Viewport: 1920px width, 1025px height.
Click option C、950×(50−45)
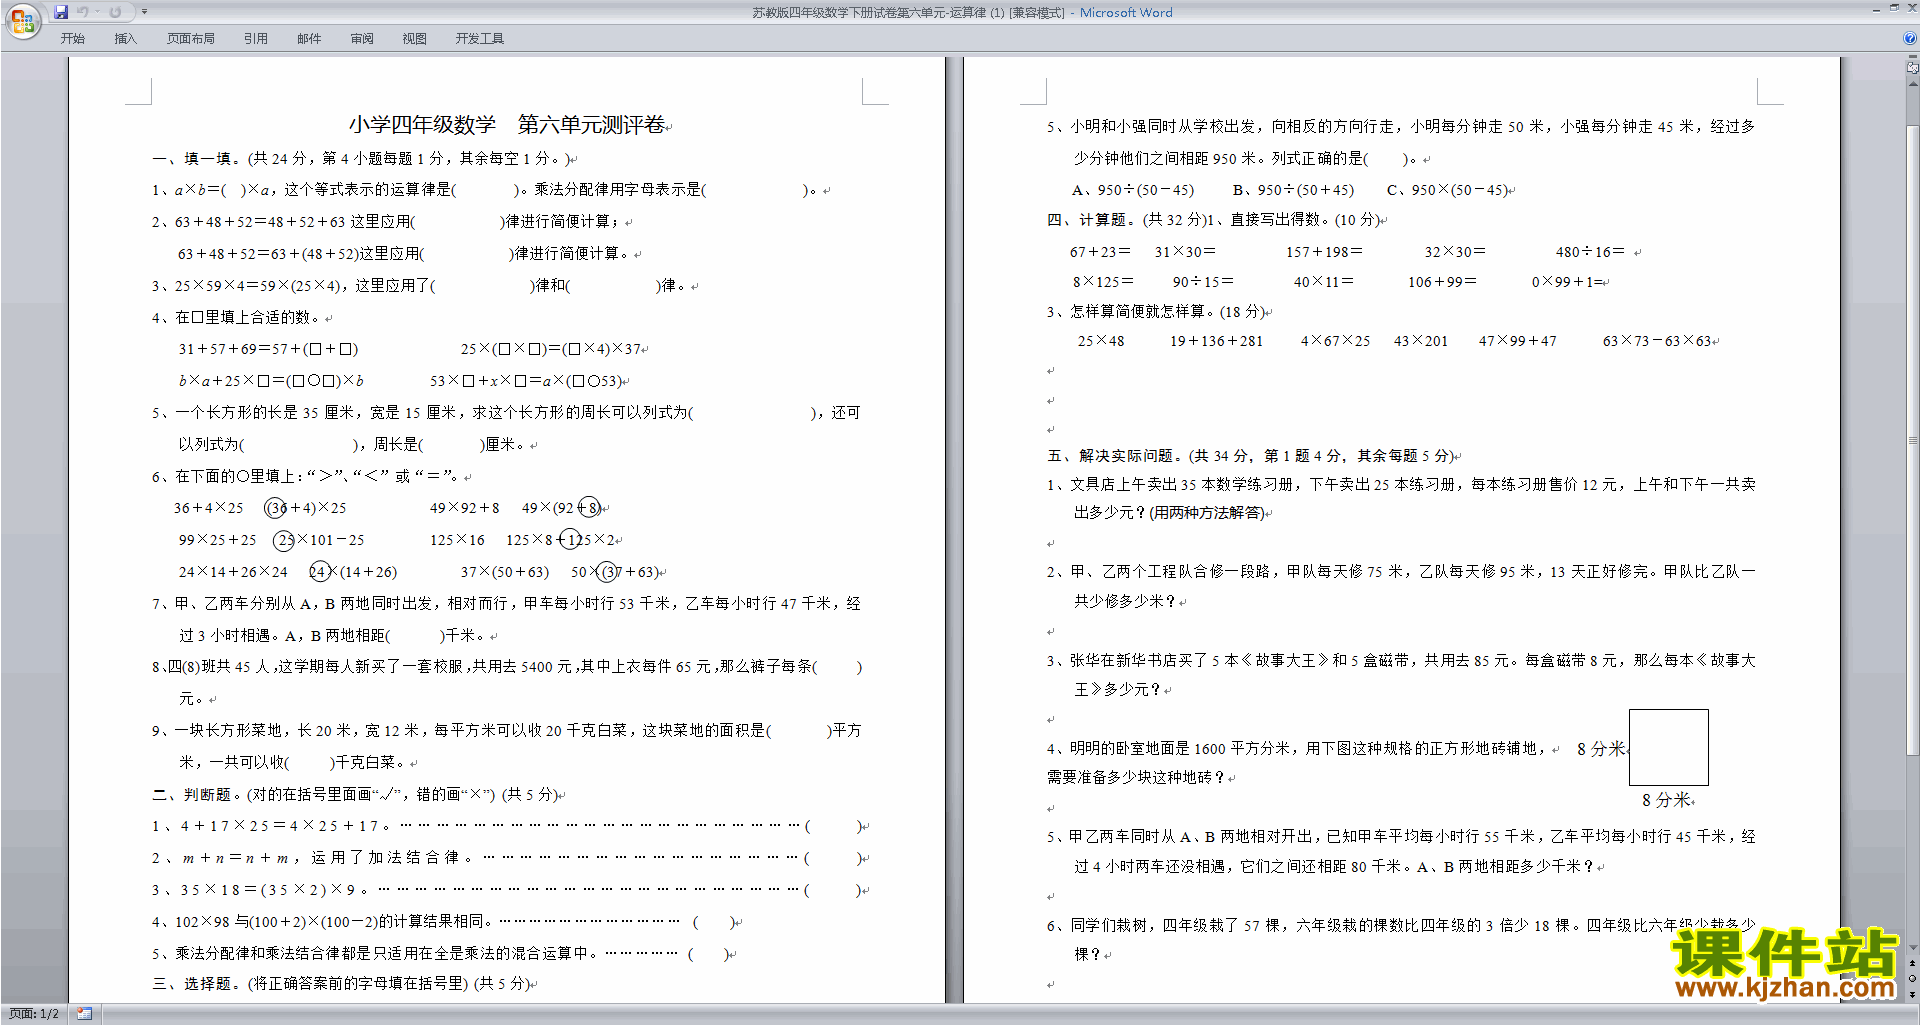coord(1447,190)
